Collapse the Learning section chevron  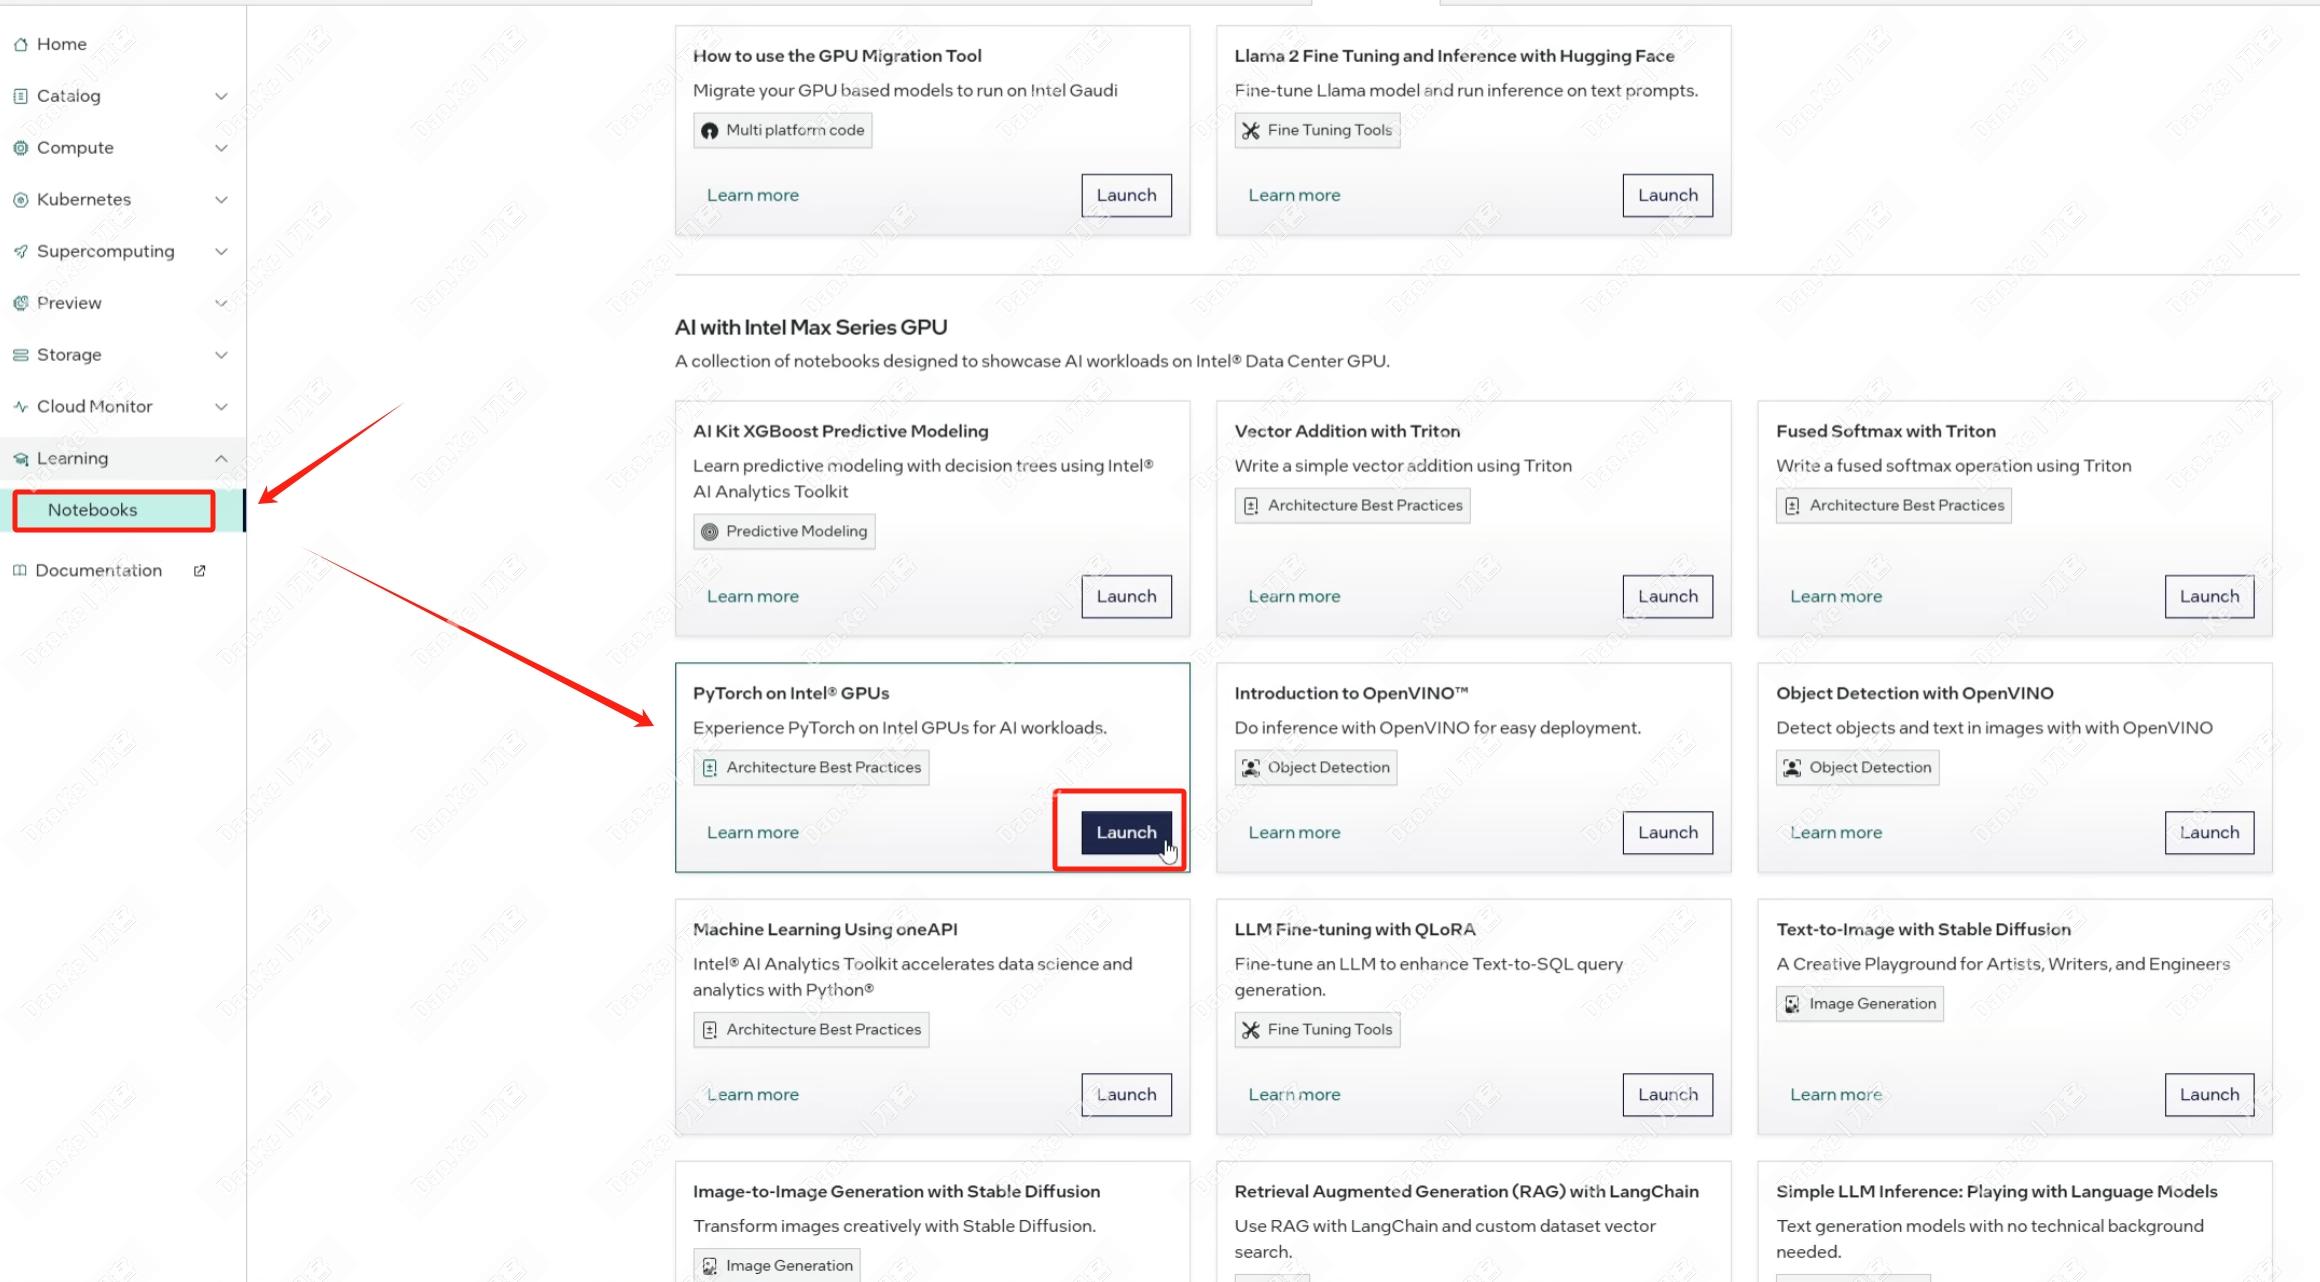221,458
